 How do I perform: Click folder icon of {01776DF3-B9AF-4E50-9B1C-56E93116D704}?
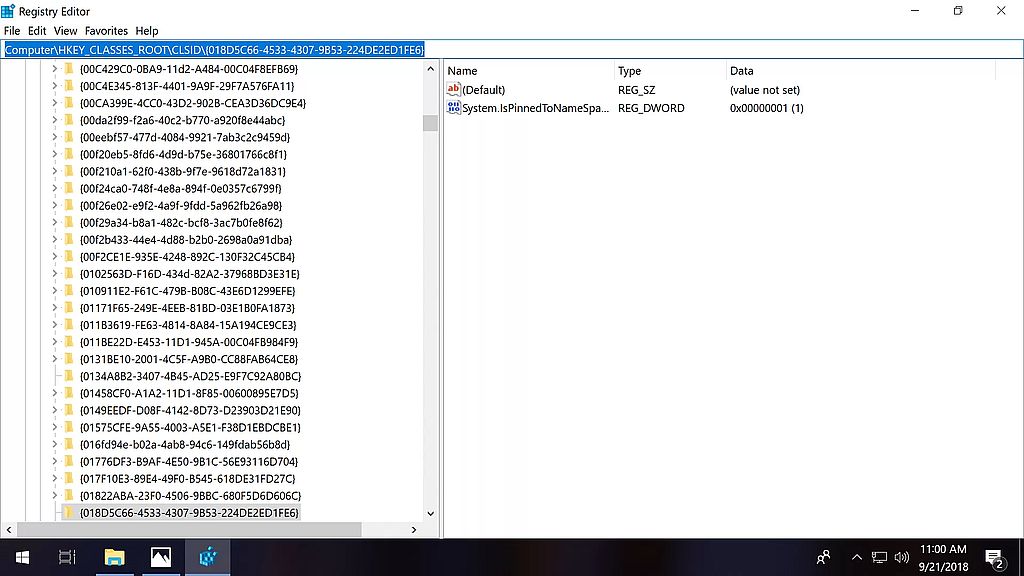click(69, 461)
